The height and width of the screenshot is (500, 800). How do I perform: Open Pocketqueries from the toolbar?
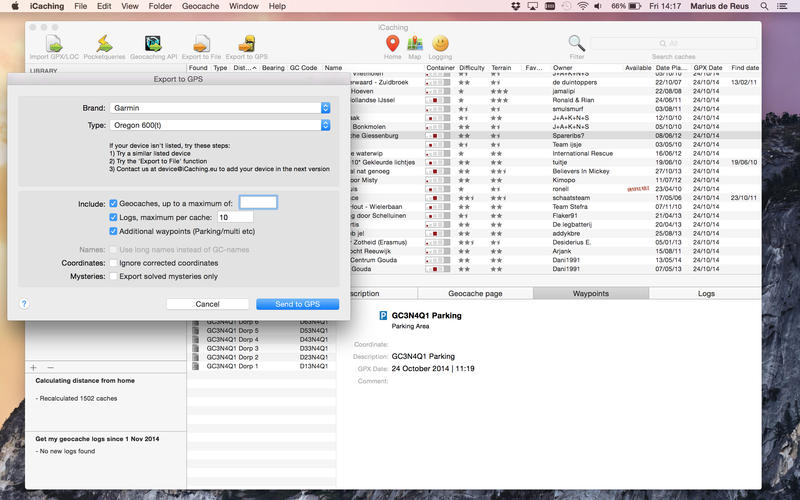click(104, 44)
